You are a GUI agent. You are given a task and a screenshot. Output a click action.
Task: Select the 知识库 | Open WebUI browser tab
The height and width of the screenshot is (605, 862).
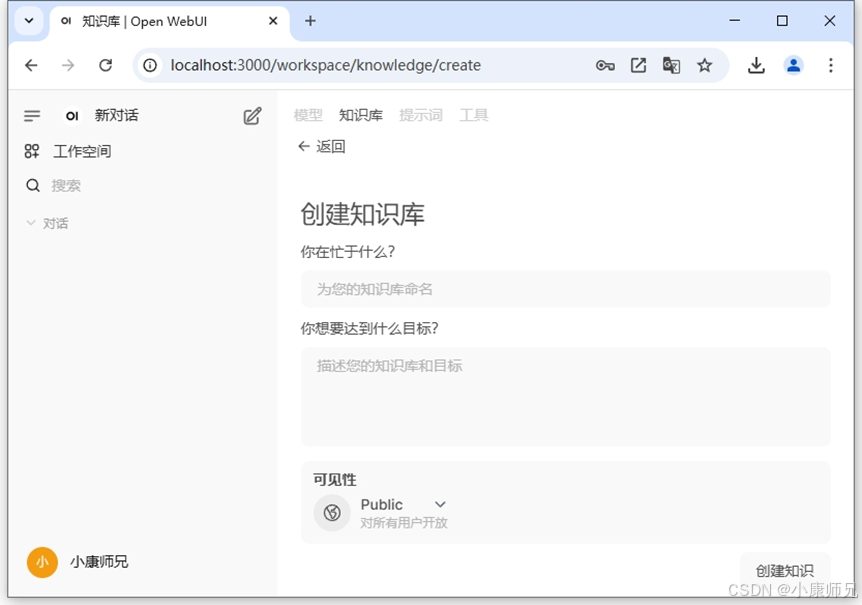coord(169,21)
